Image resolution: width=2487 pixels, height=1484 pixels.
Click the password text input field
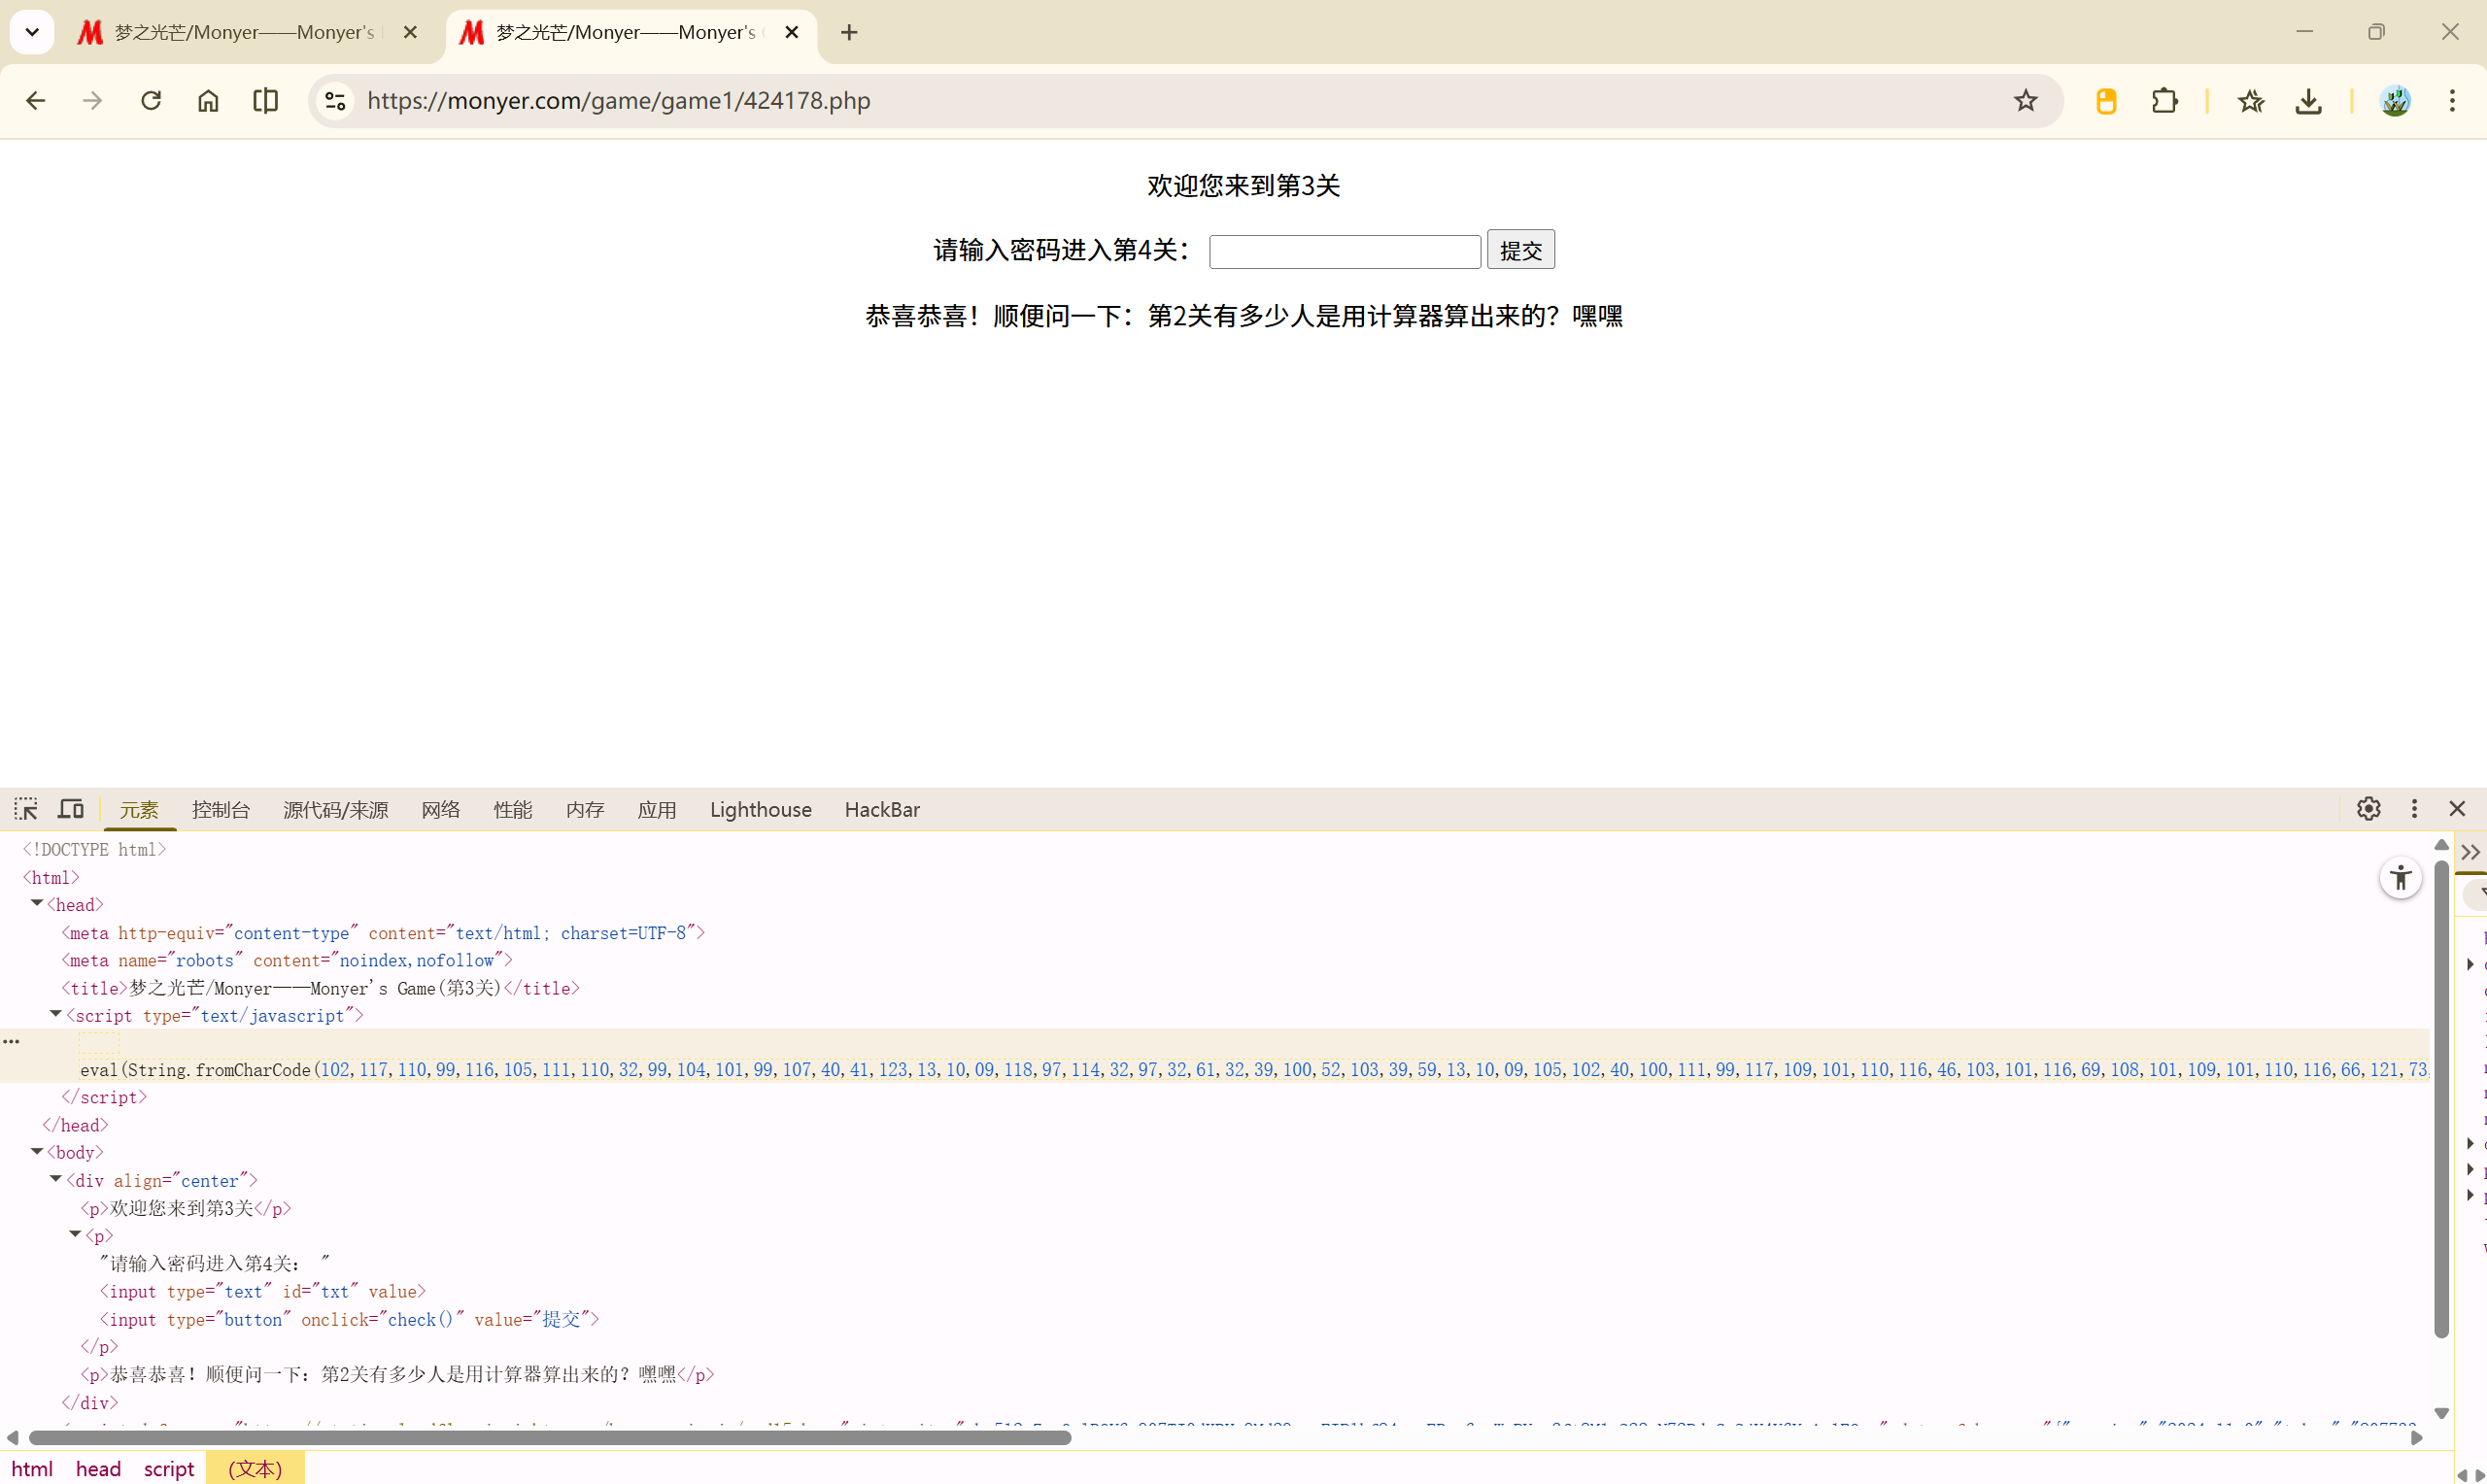[1344, 251]
